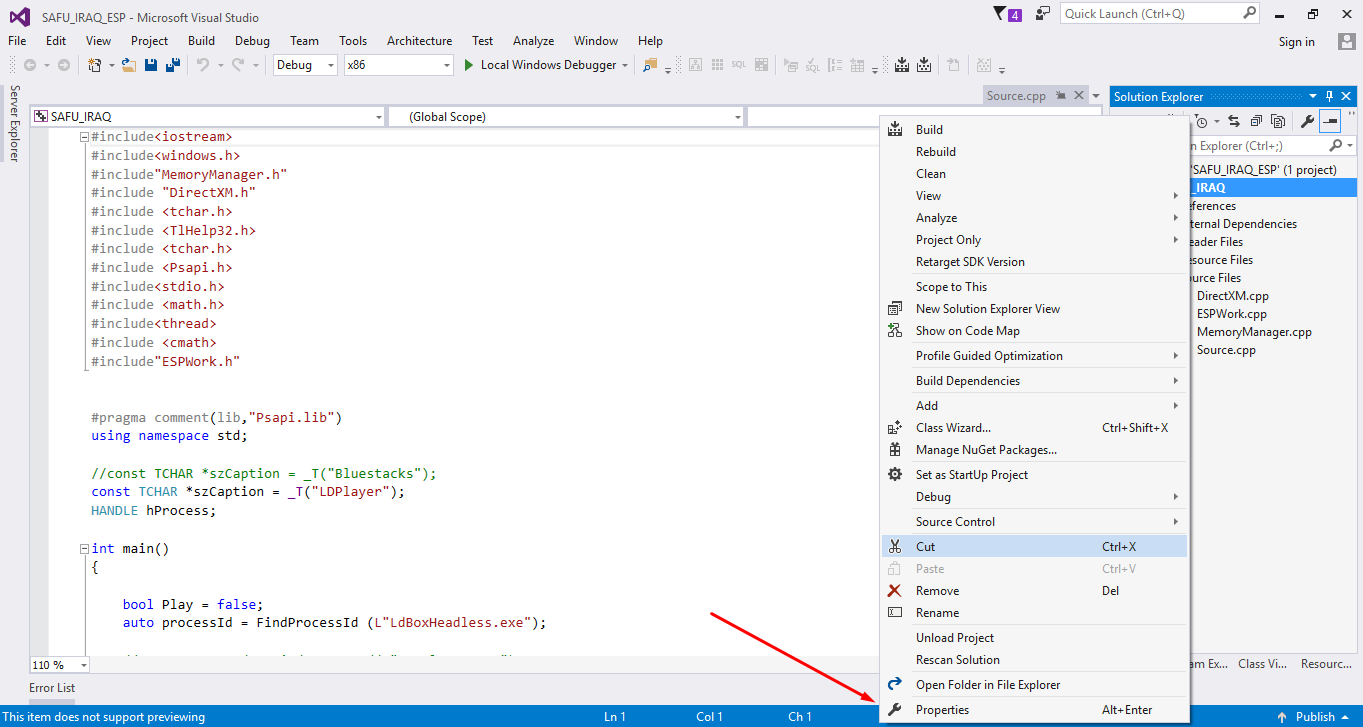1363x727 pixels.
Task: Select Build in the context menu
Action: (x=1034, y=130)
